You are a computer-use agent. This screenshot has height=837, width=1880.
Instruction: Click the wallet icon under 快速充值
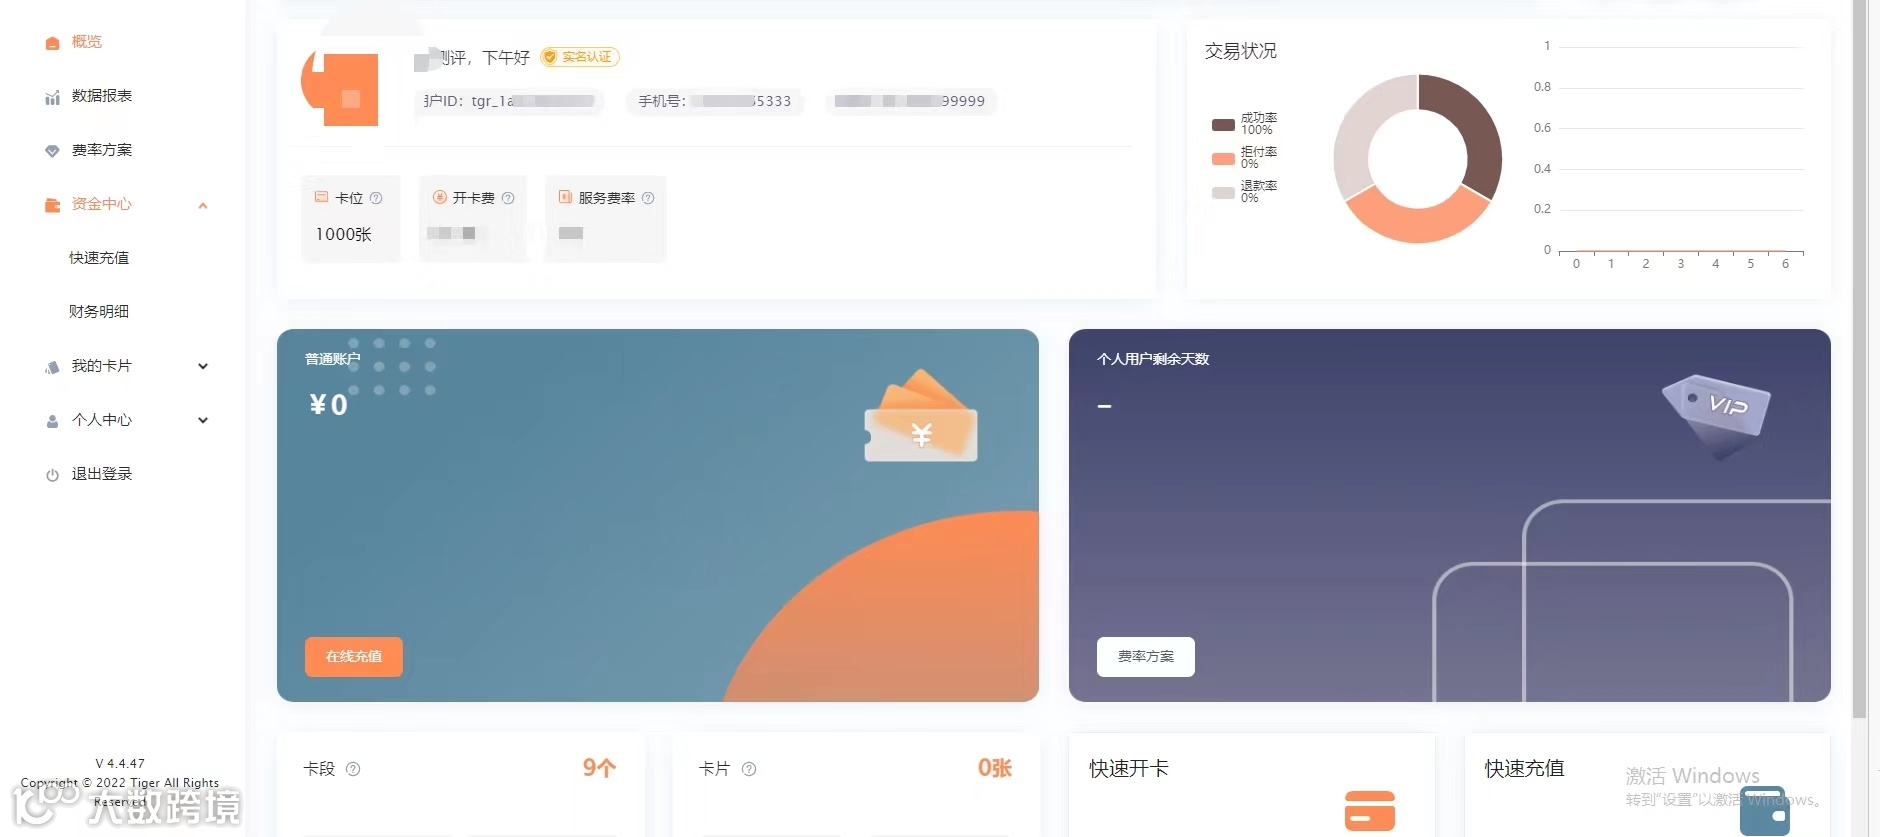pyautogui.click(x=1765, y=810)
